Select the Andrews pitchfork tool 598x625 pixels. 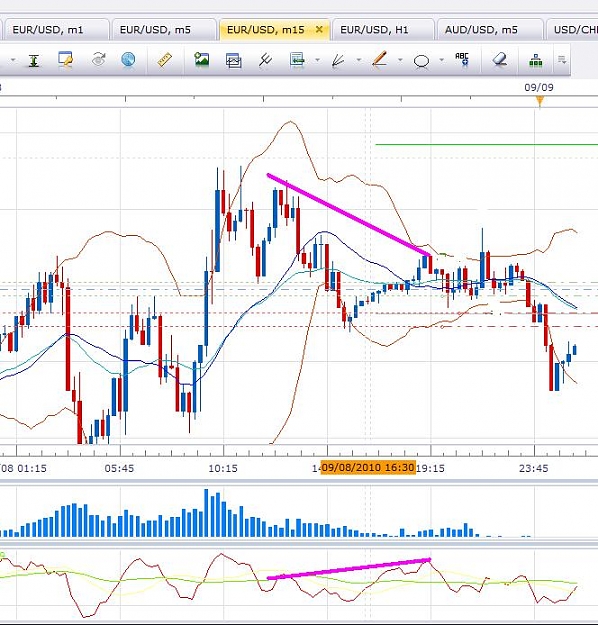click(x=265, y=60)
